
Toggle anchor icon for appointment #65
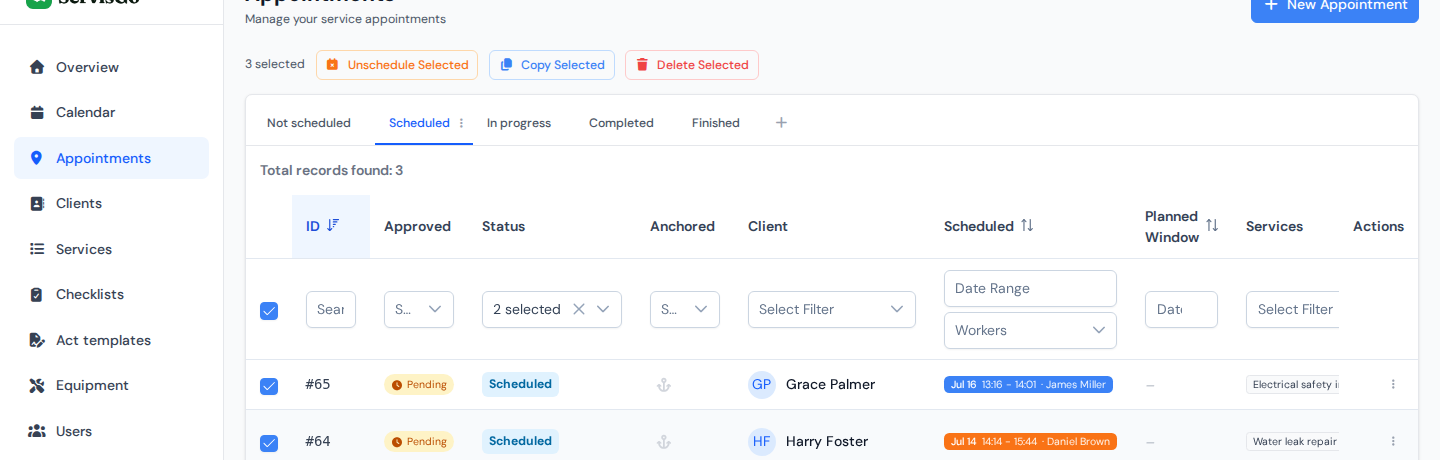(663, 385)
